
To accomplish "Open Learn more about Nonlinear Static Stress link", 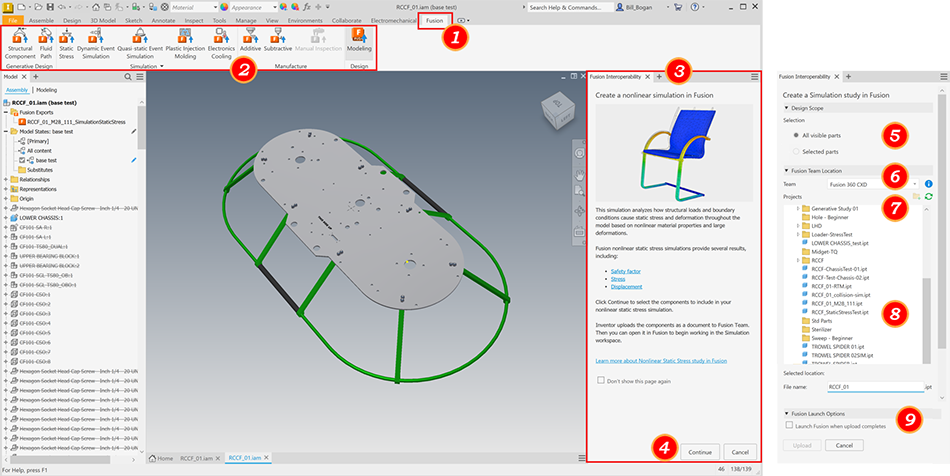I will (661, 360).
